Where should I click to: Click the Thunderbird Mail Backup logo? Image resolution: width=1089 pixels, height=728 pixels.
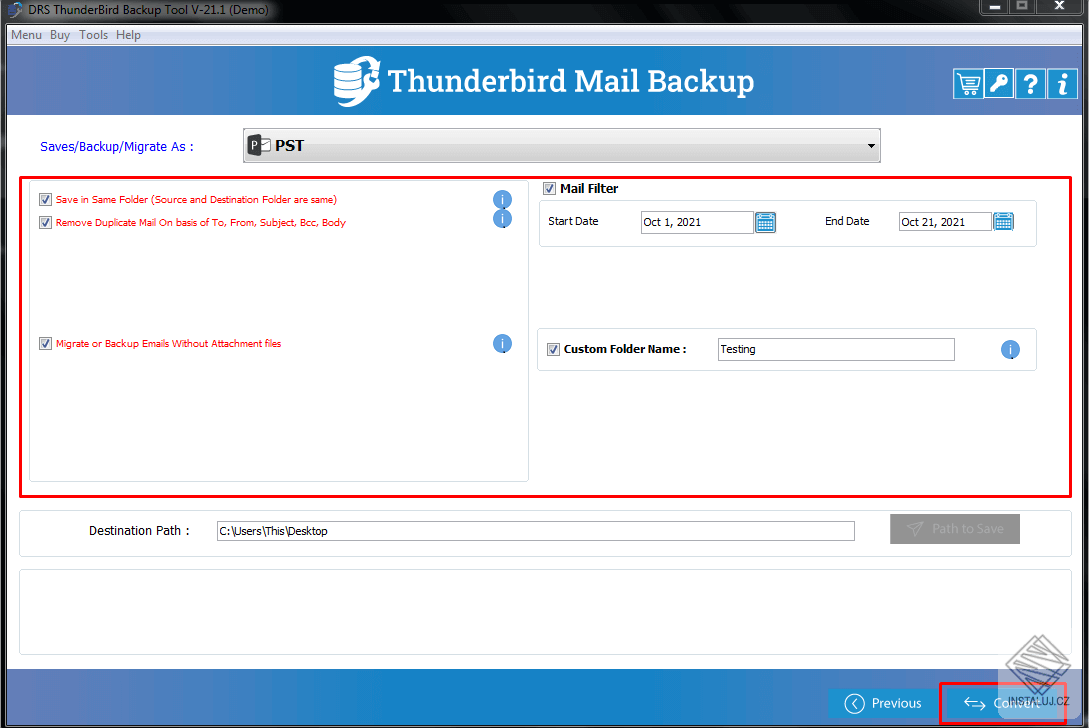pos(357,81)
